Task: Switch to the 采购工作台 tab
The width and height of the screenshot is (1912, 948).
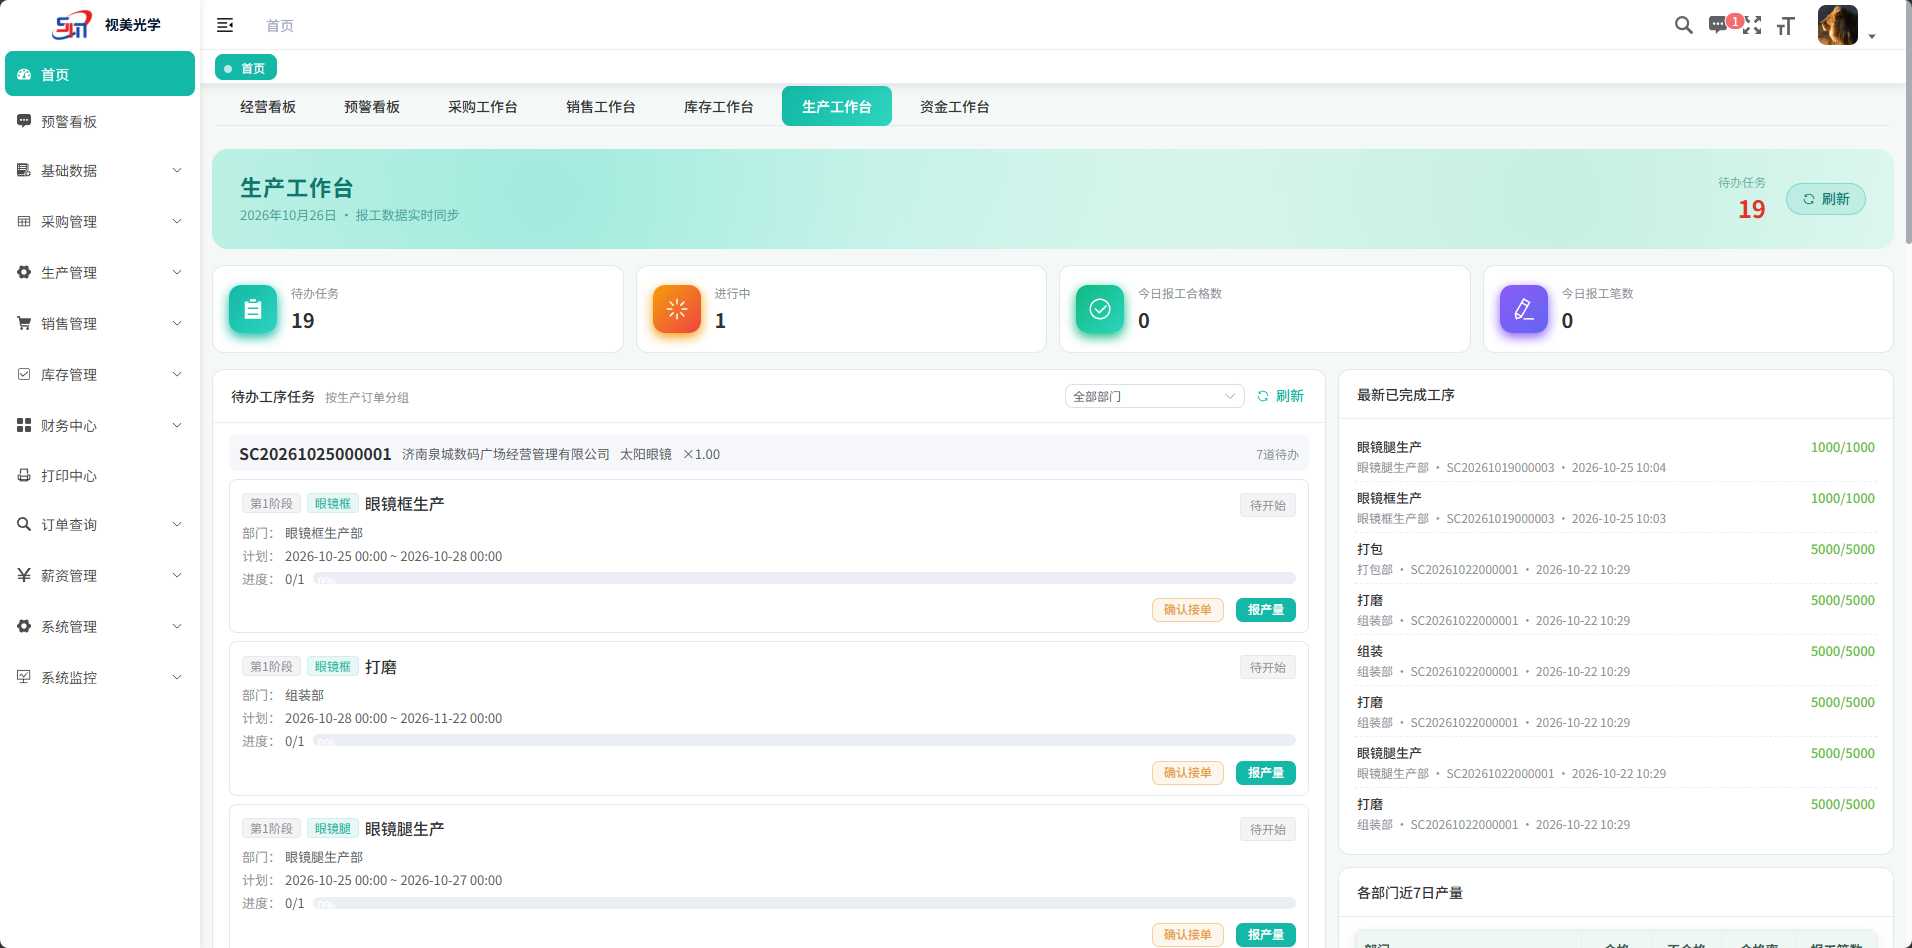Action: click(483, 106)
